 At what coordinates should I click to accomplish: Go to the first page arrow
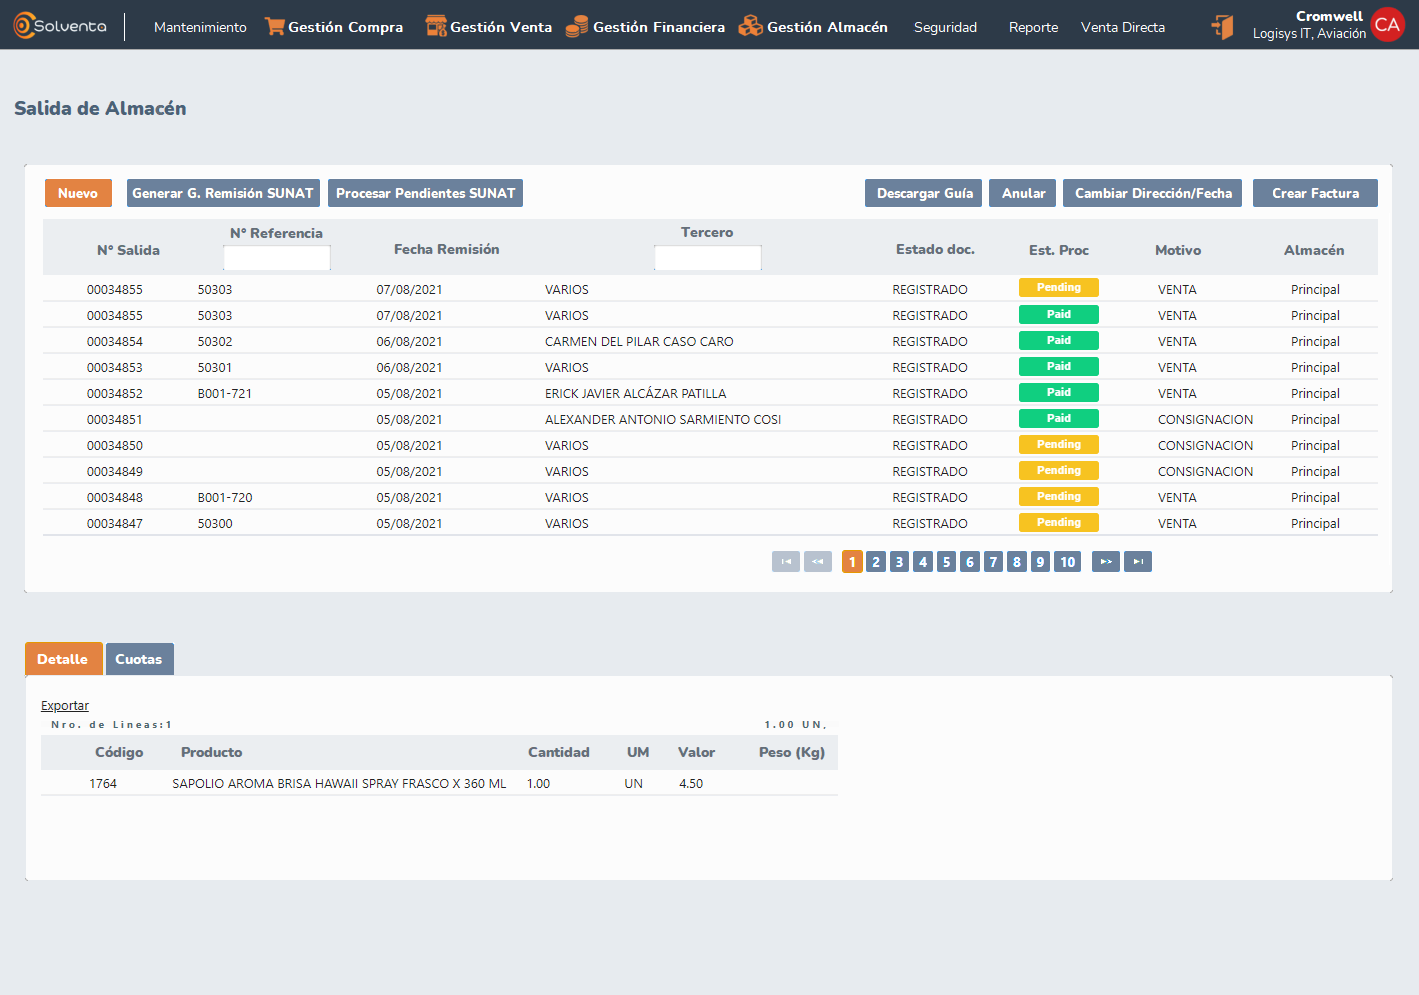pos(785,562)
